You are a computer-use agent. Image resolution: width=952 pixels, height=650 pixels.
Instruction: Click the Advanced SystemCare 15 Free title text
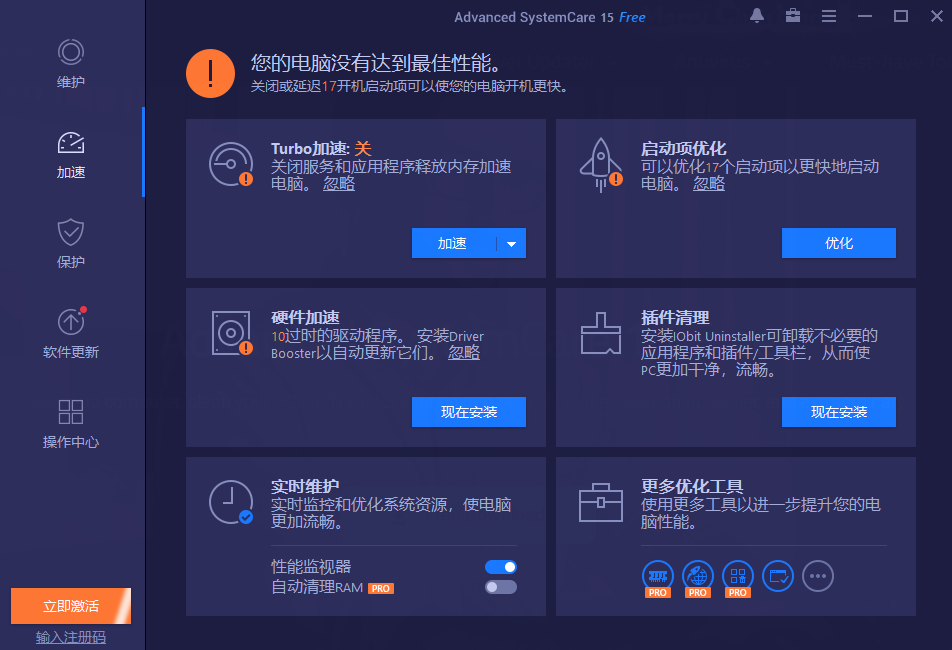pyautogui.click(x=549, y=17)
